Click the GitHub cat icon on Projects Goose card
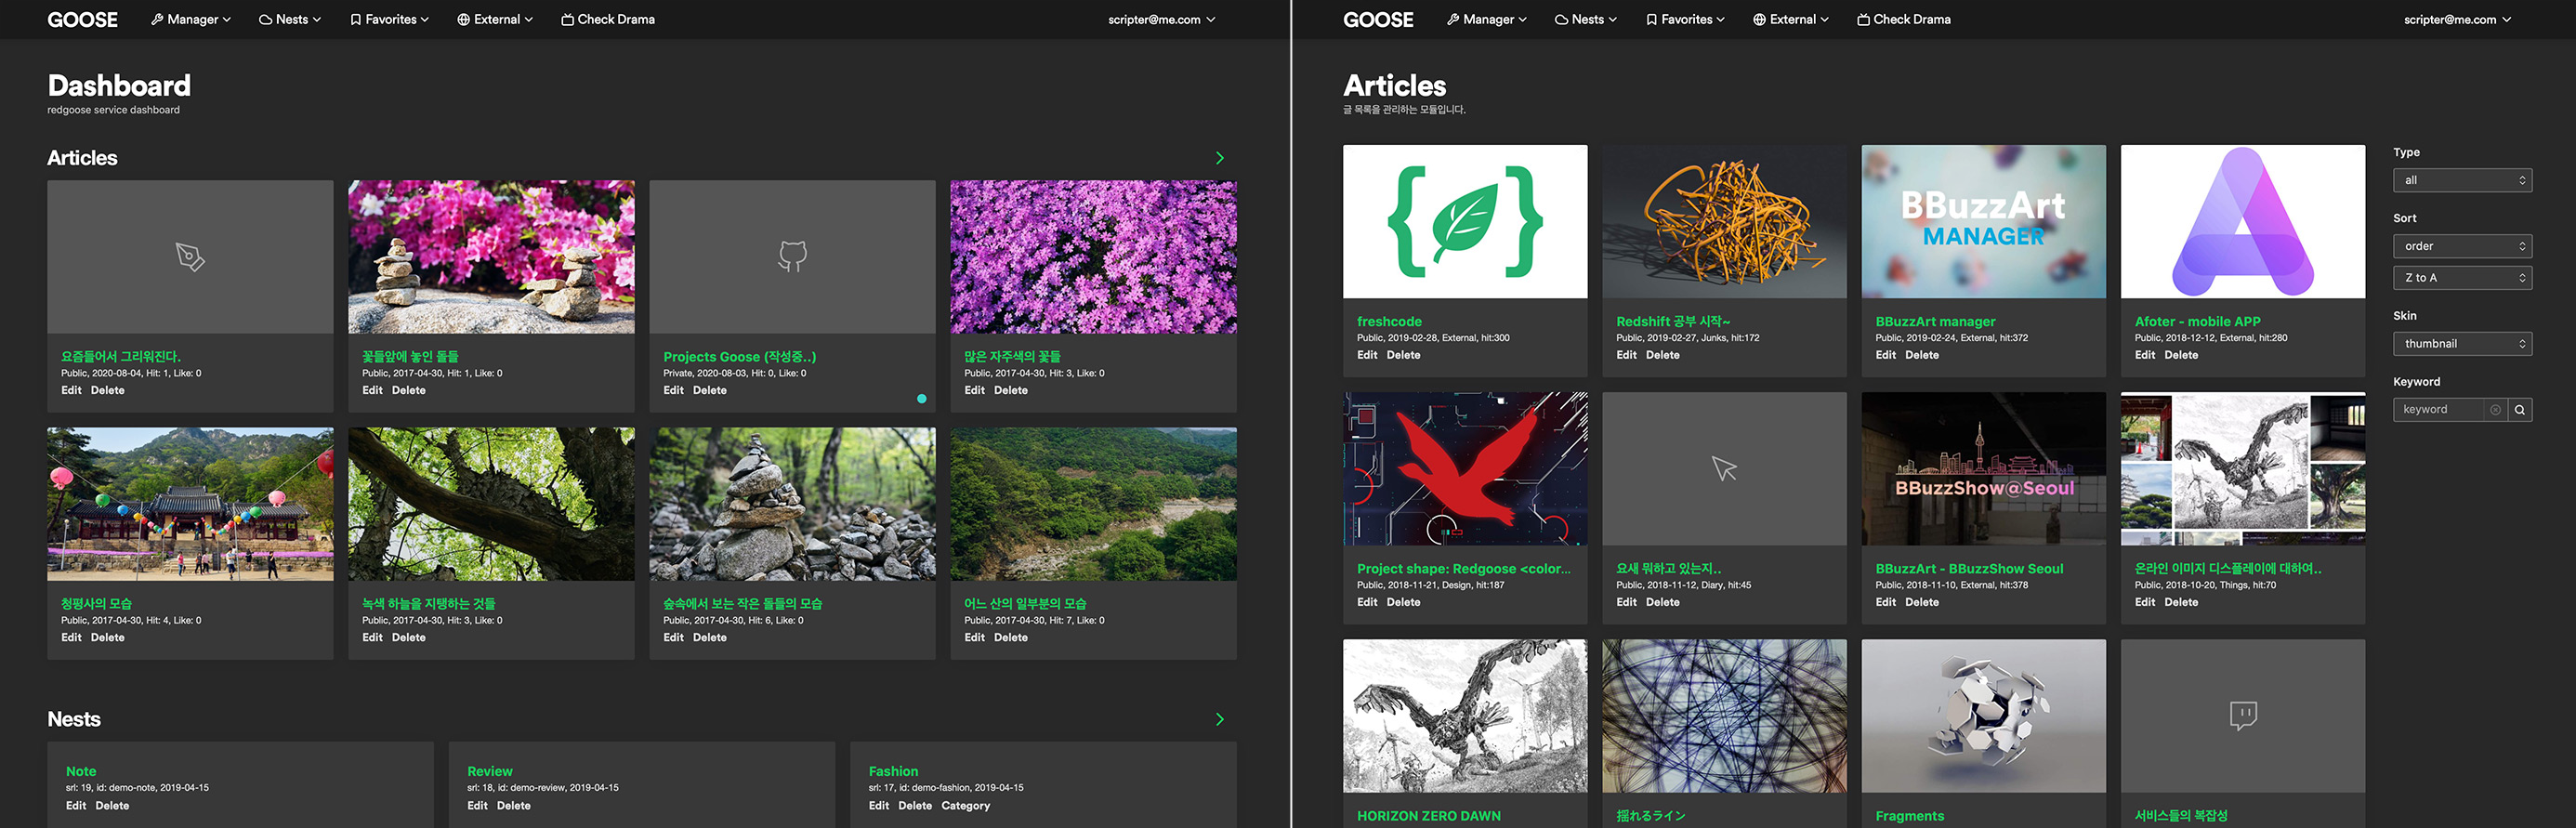Viewport: 2576px width, 828px height. [792, 256]
